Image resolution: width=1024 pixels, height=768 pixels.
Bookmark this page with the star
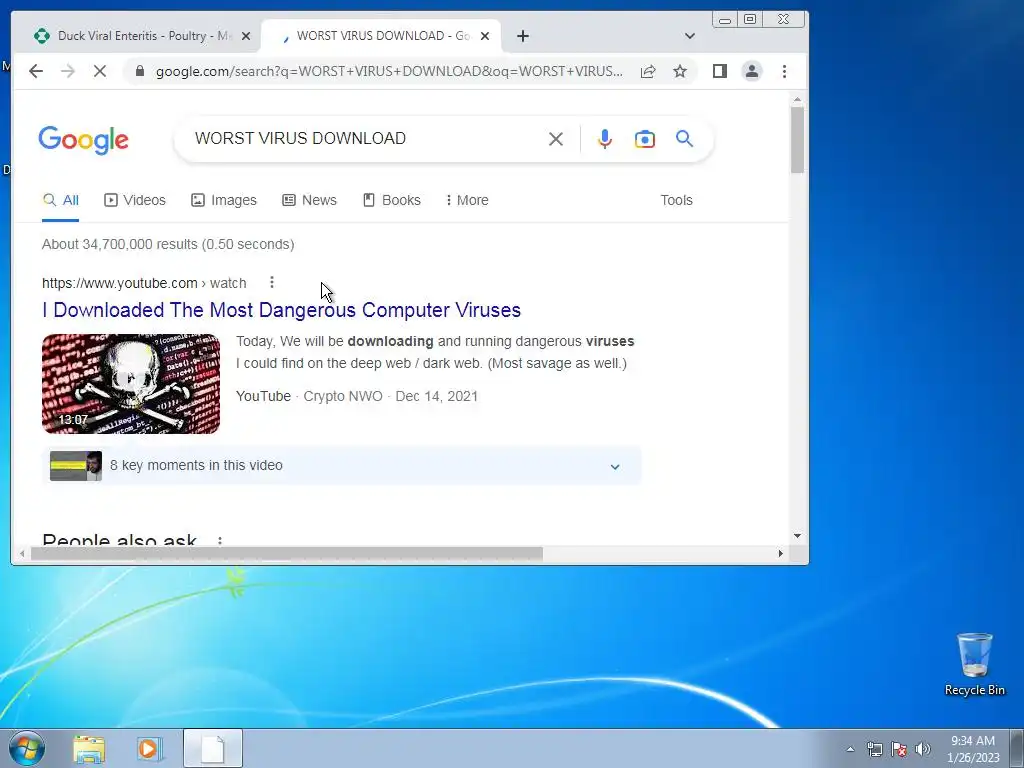pos(680,71)
